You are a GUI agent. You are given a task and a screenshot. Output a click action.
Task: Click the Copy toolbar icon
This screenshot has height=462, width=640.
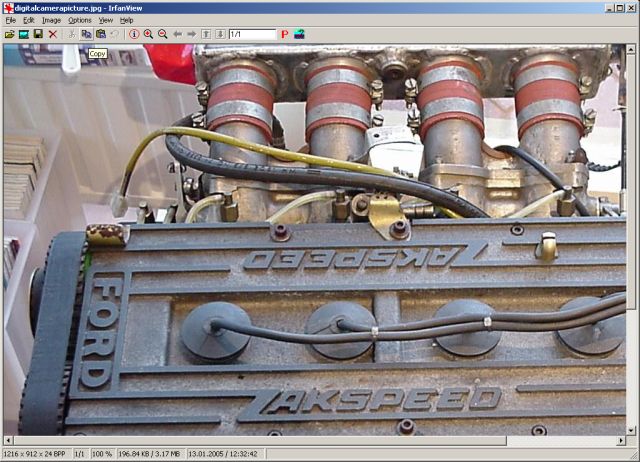tap(86, 34)
